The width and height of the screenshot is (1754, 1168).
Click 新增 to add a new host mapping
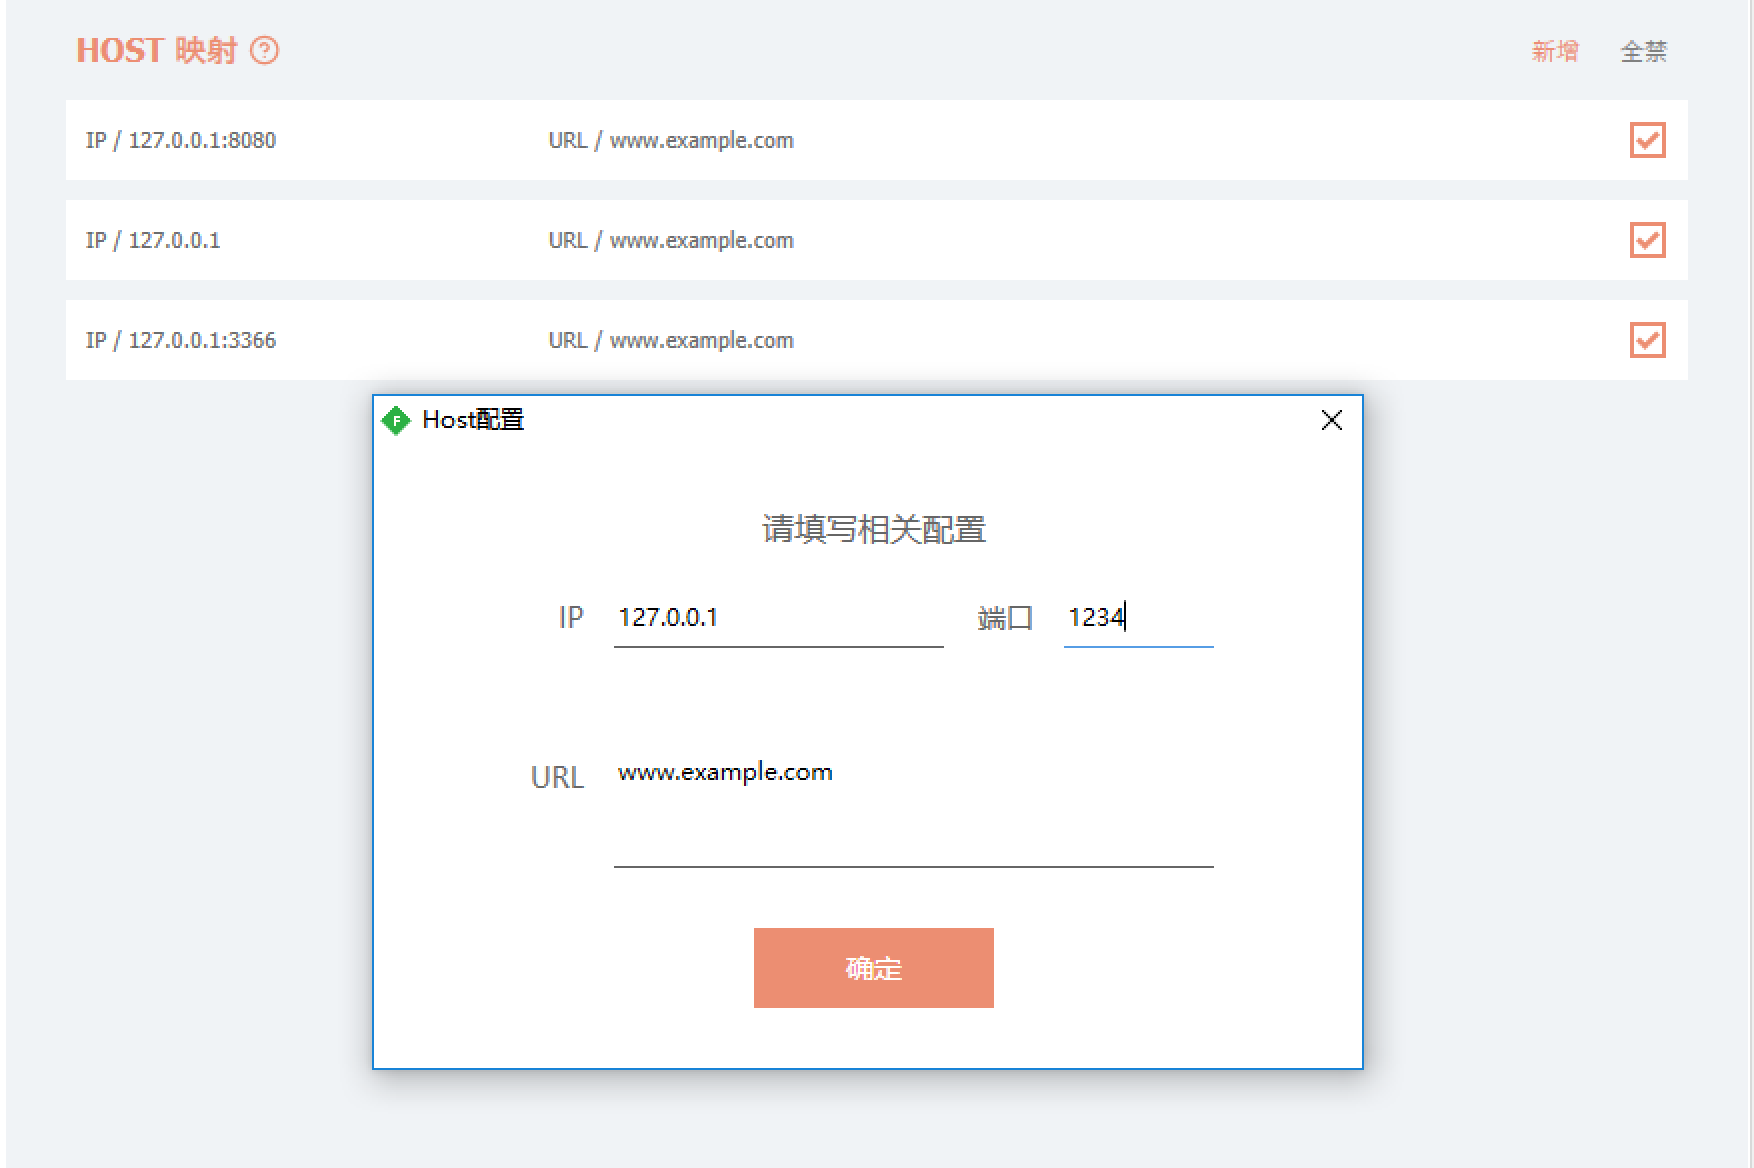point(1556,51)
